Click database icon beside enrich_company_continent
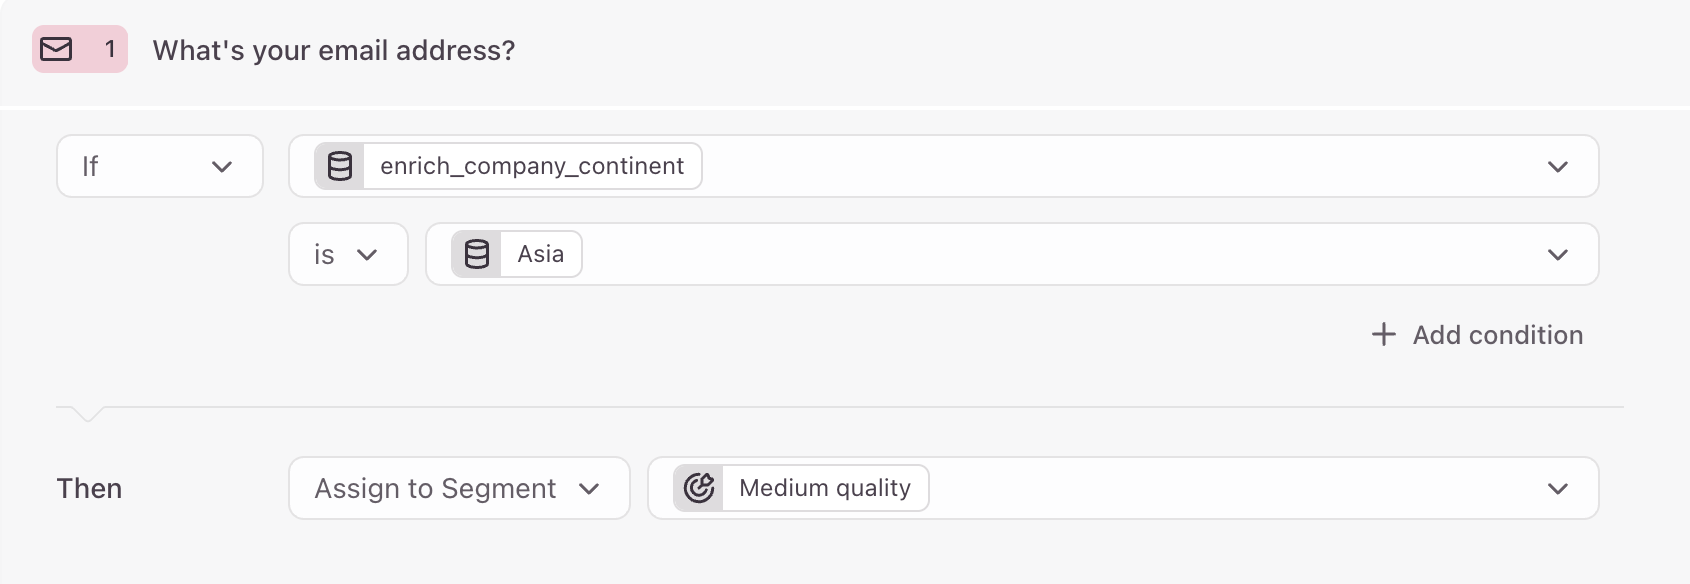 339,166
